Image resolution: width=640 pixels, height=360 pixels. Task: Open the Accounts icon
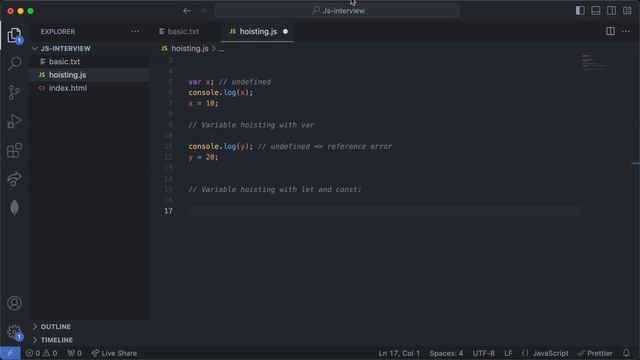coord(14,303)
